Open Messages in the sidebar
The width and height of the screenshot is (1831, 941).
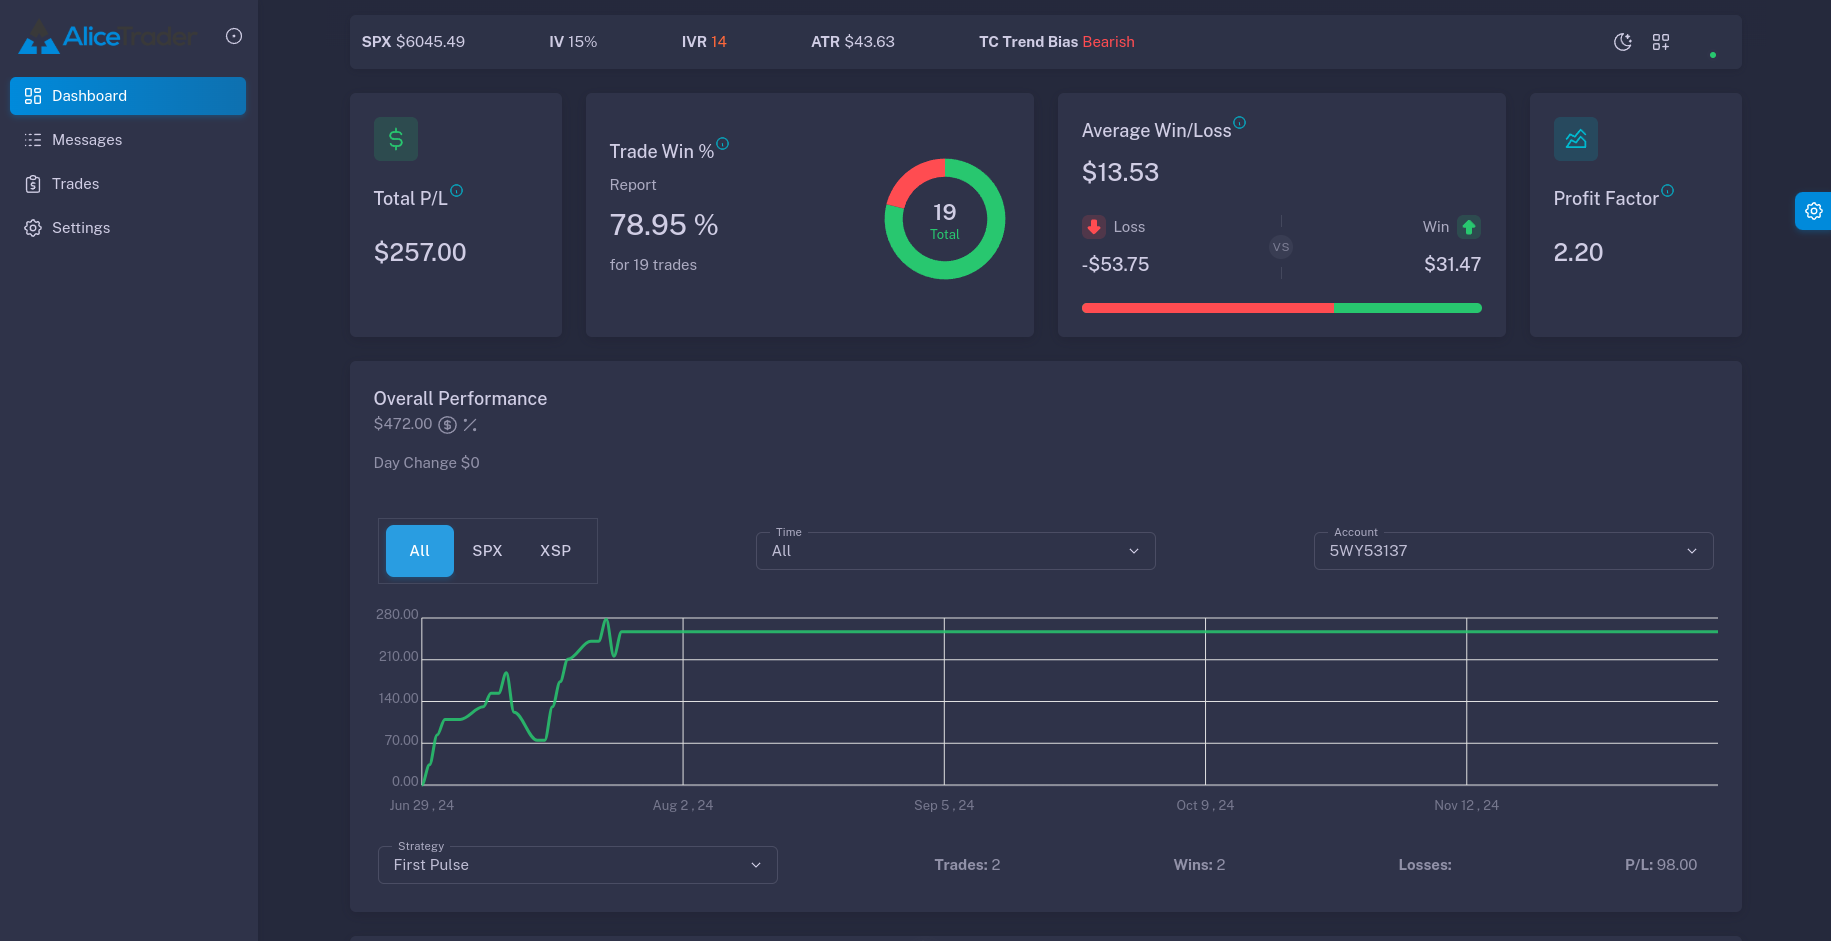[87, 140]
